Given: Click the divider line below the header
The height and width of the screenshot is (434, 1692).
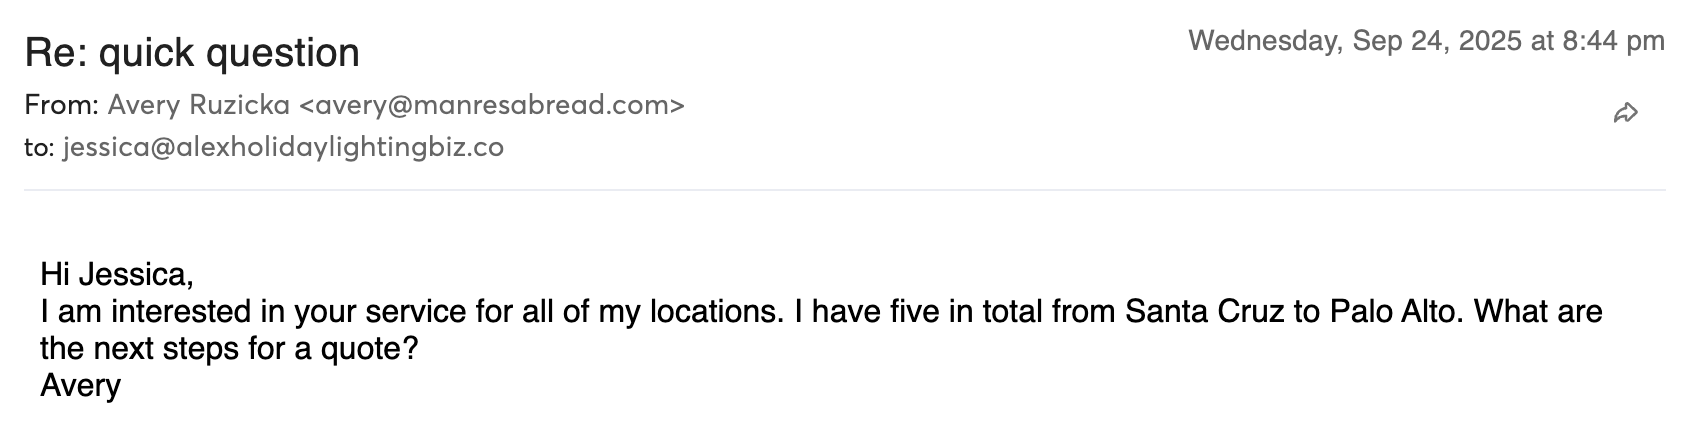Looking at the screenshot, I should click(845, 190).
